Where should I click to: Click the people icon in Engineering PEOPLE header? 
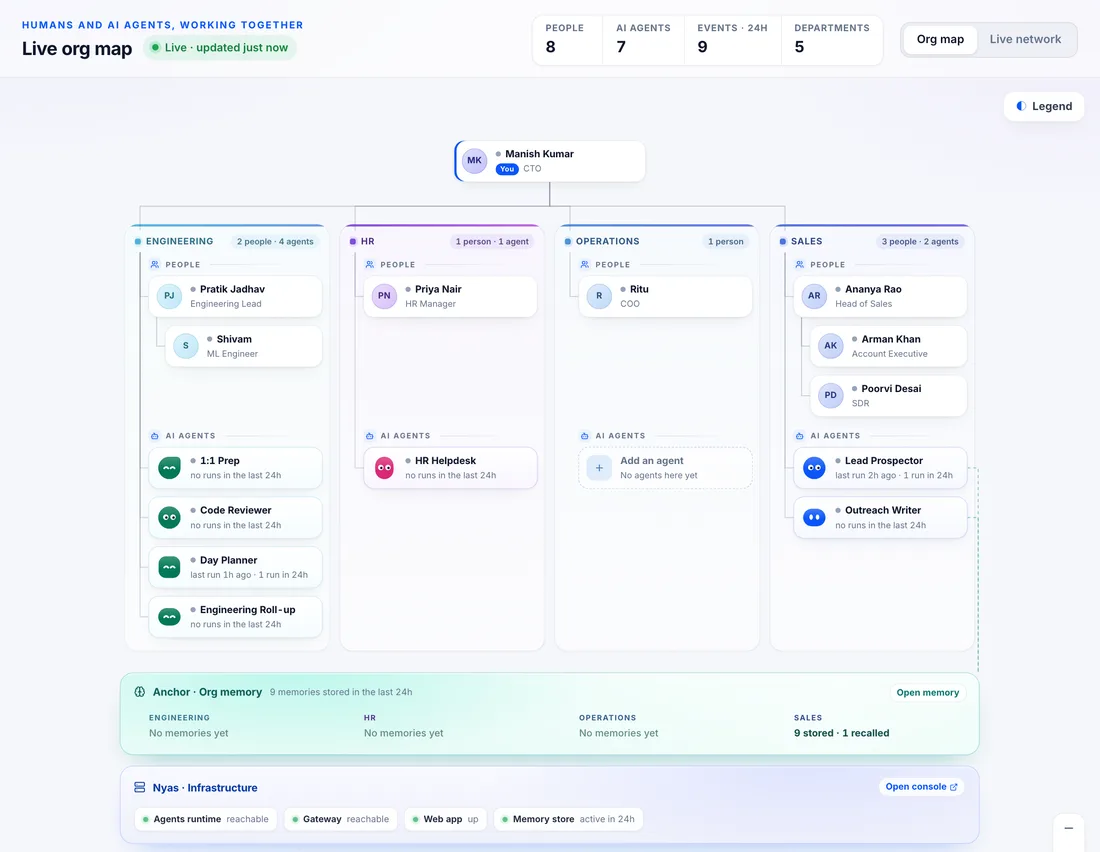(154, 265)
